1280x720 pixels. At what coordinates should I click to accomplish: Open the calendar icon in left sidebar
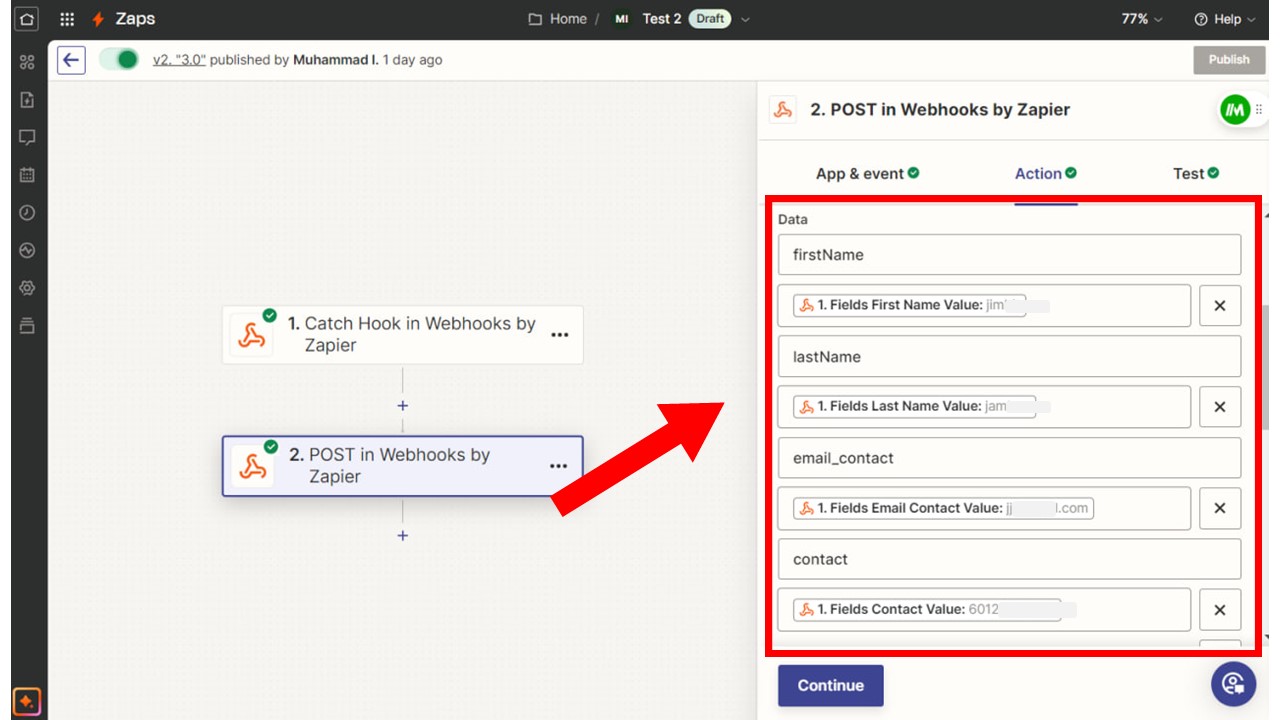(27, 175)
